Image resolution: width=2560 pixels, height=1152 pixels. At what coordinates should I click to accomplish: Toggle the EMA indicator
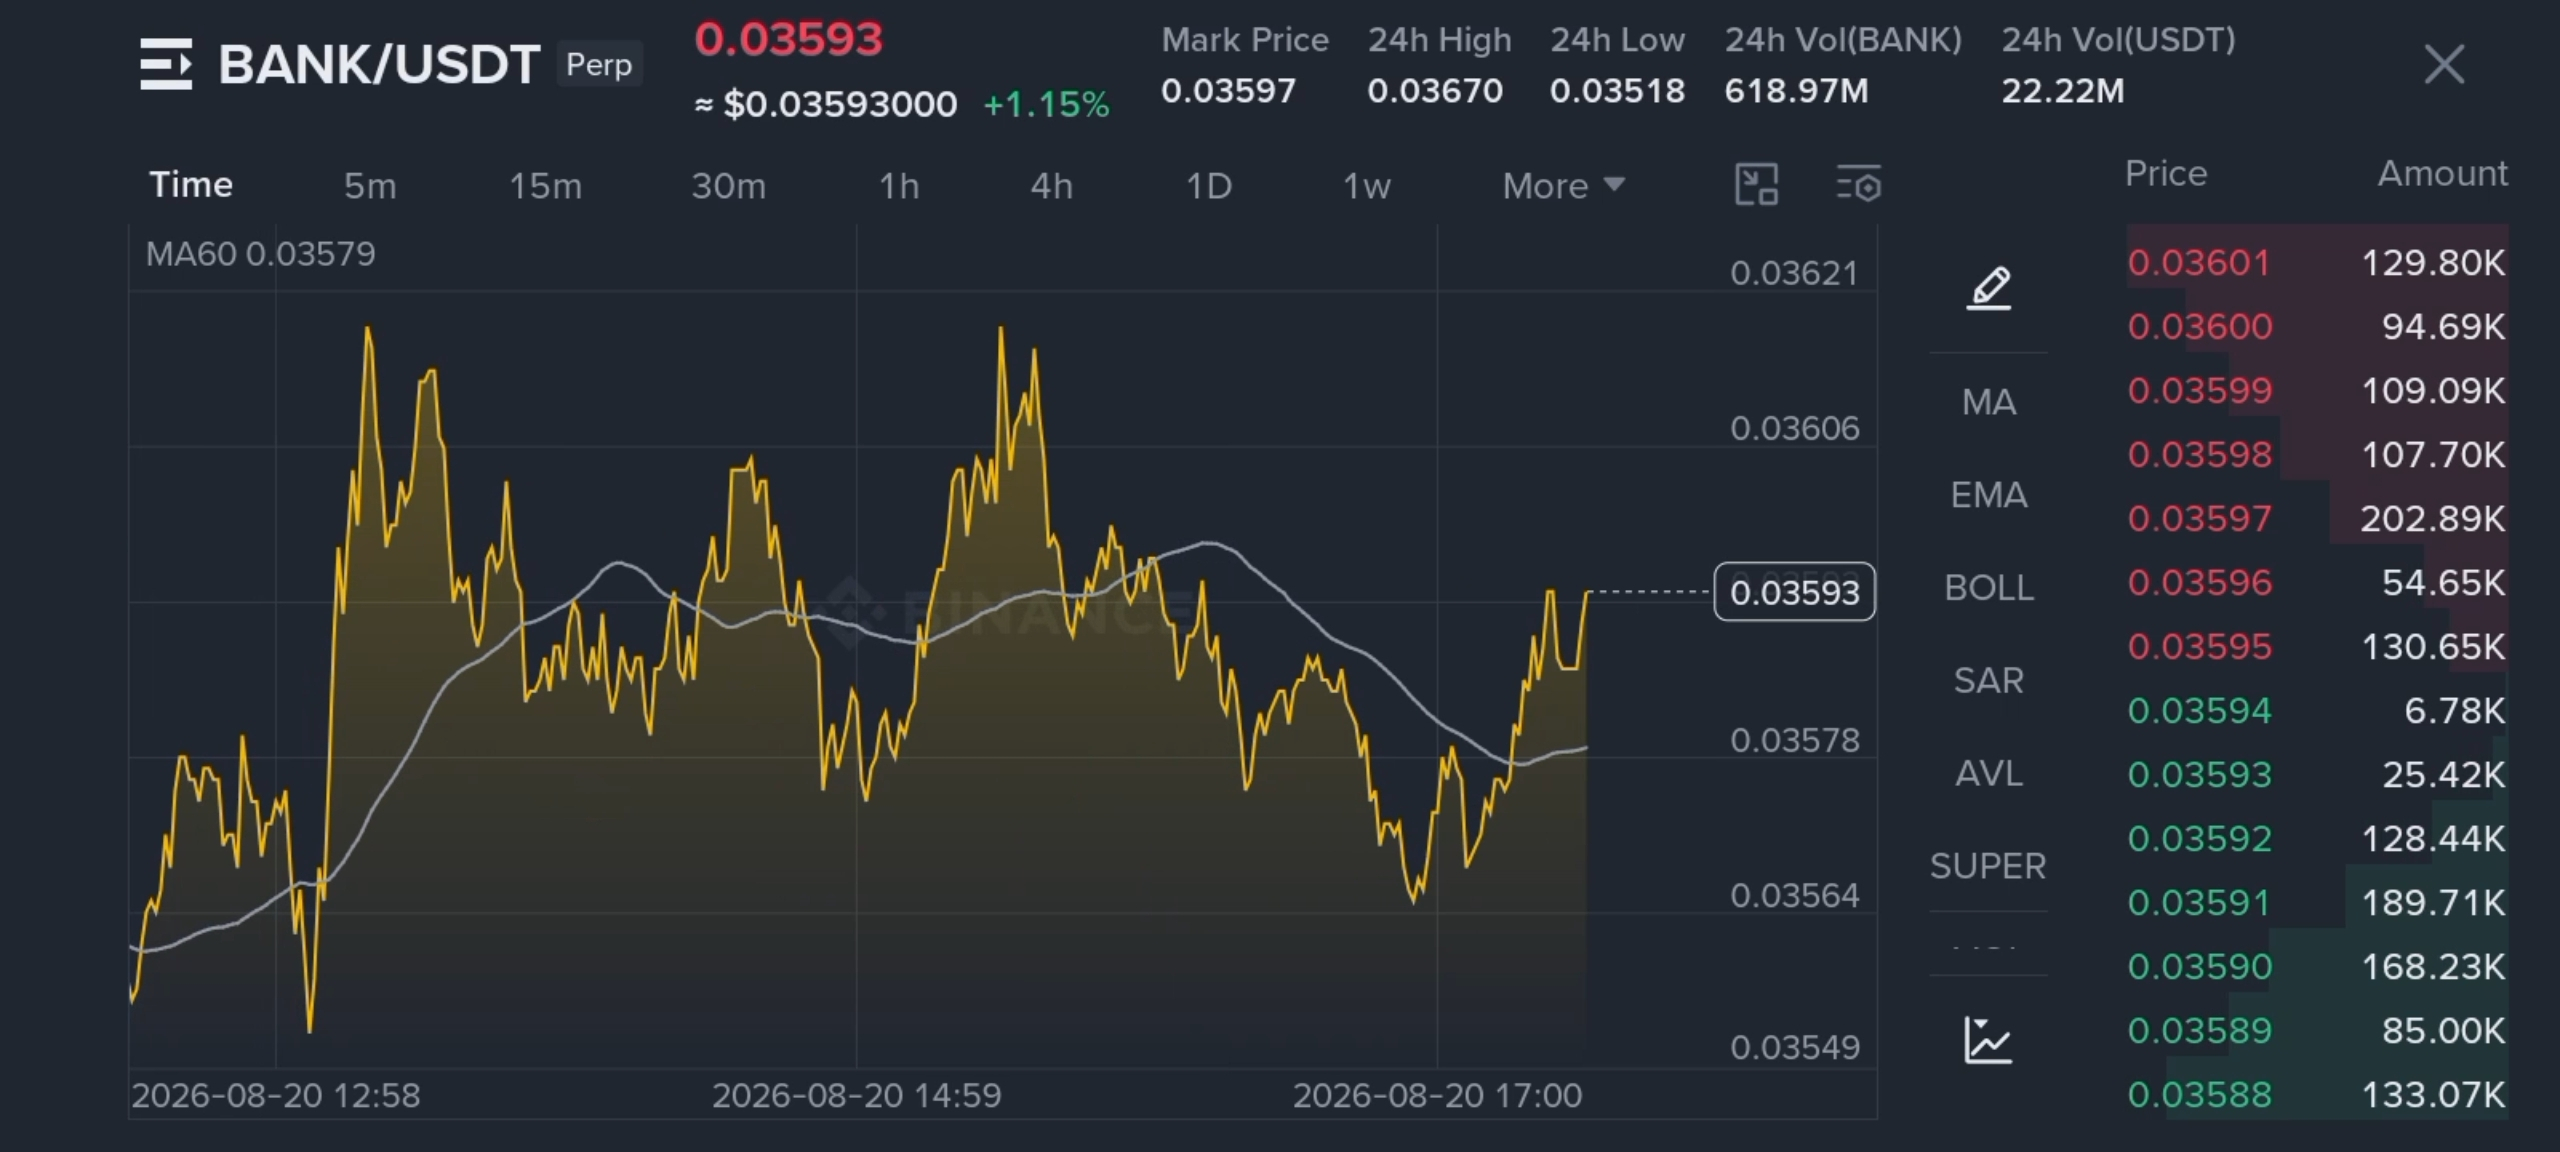1989,495
